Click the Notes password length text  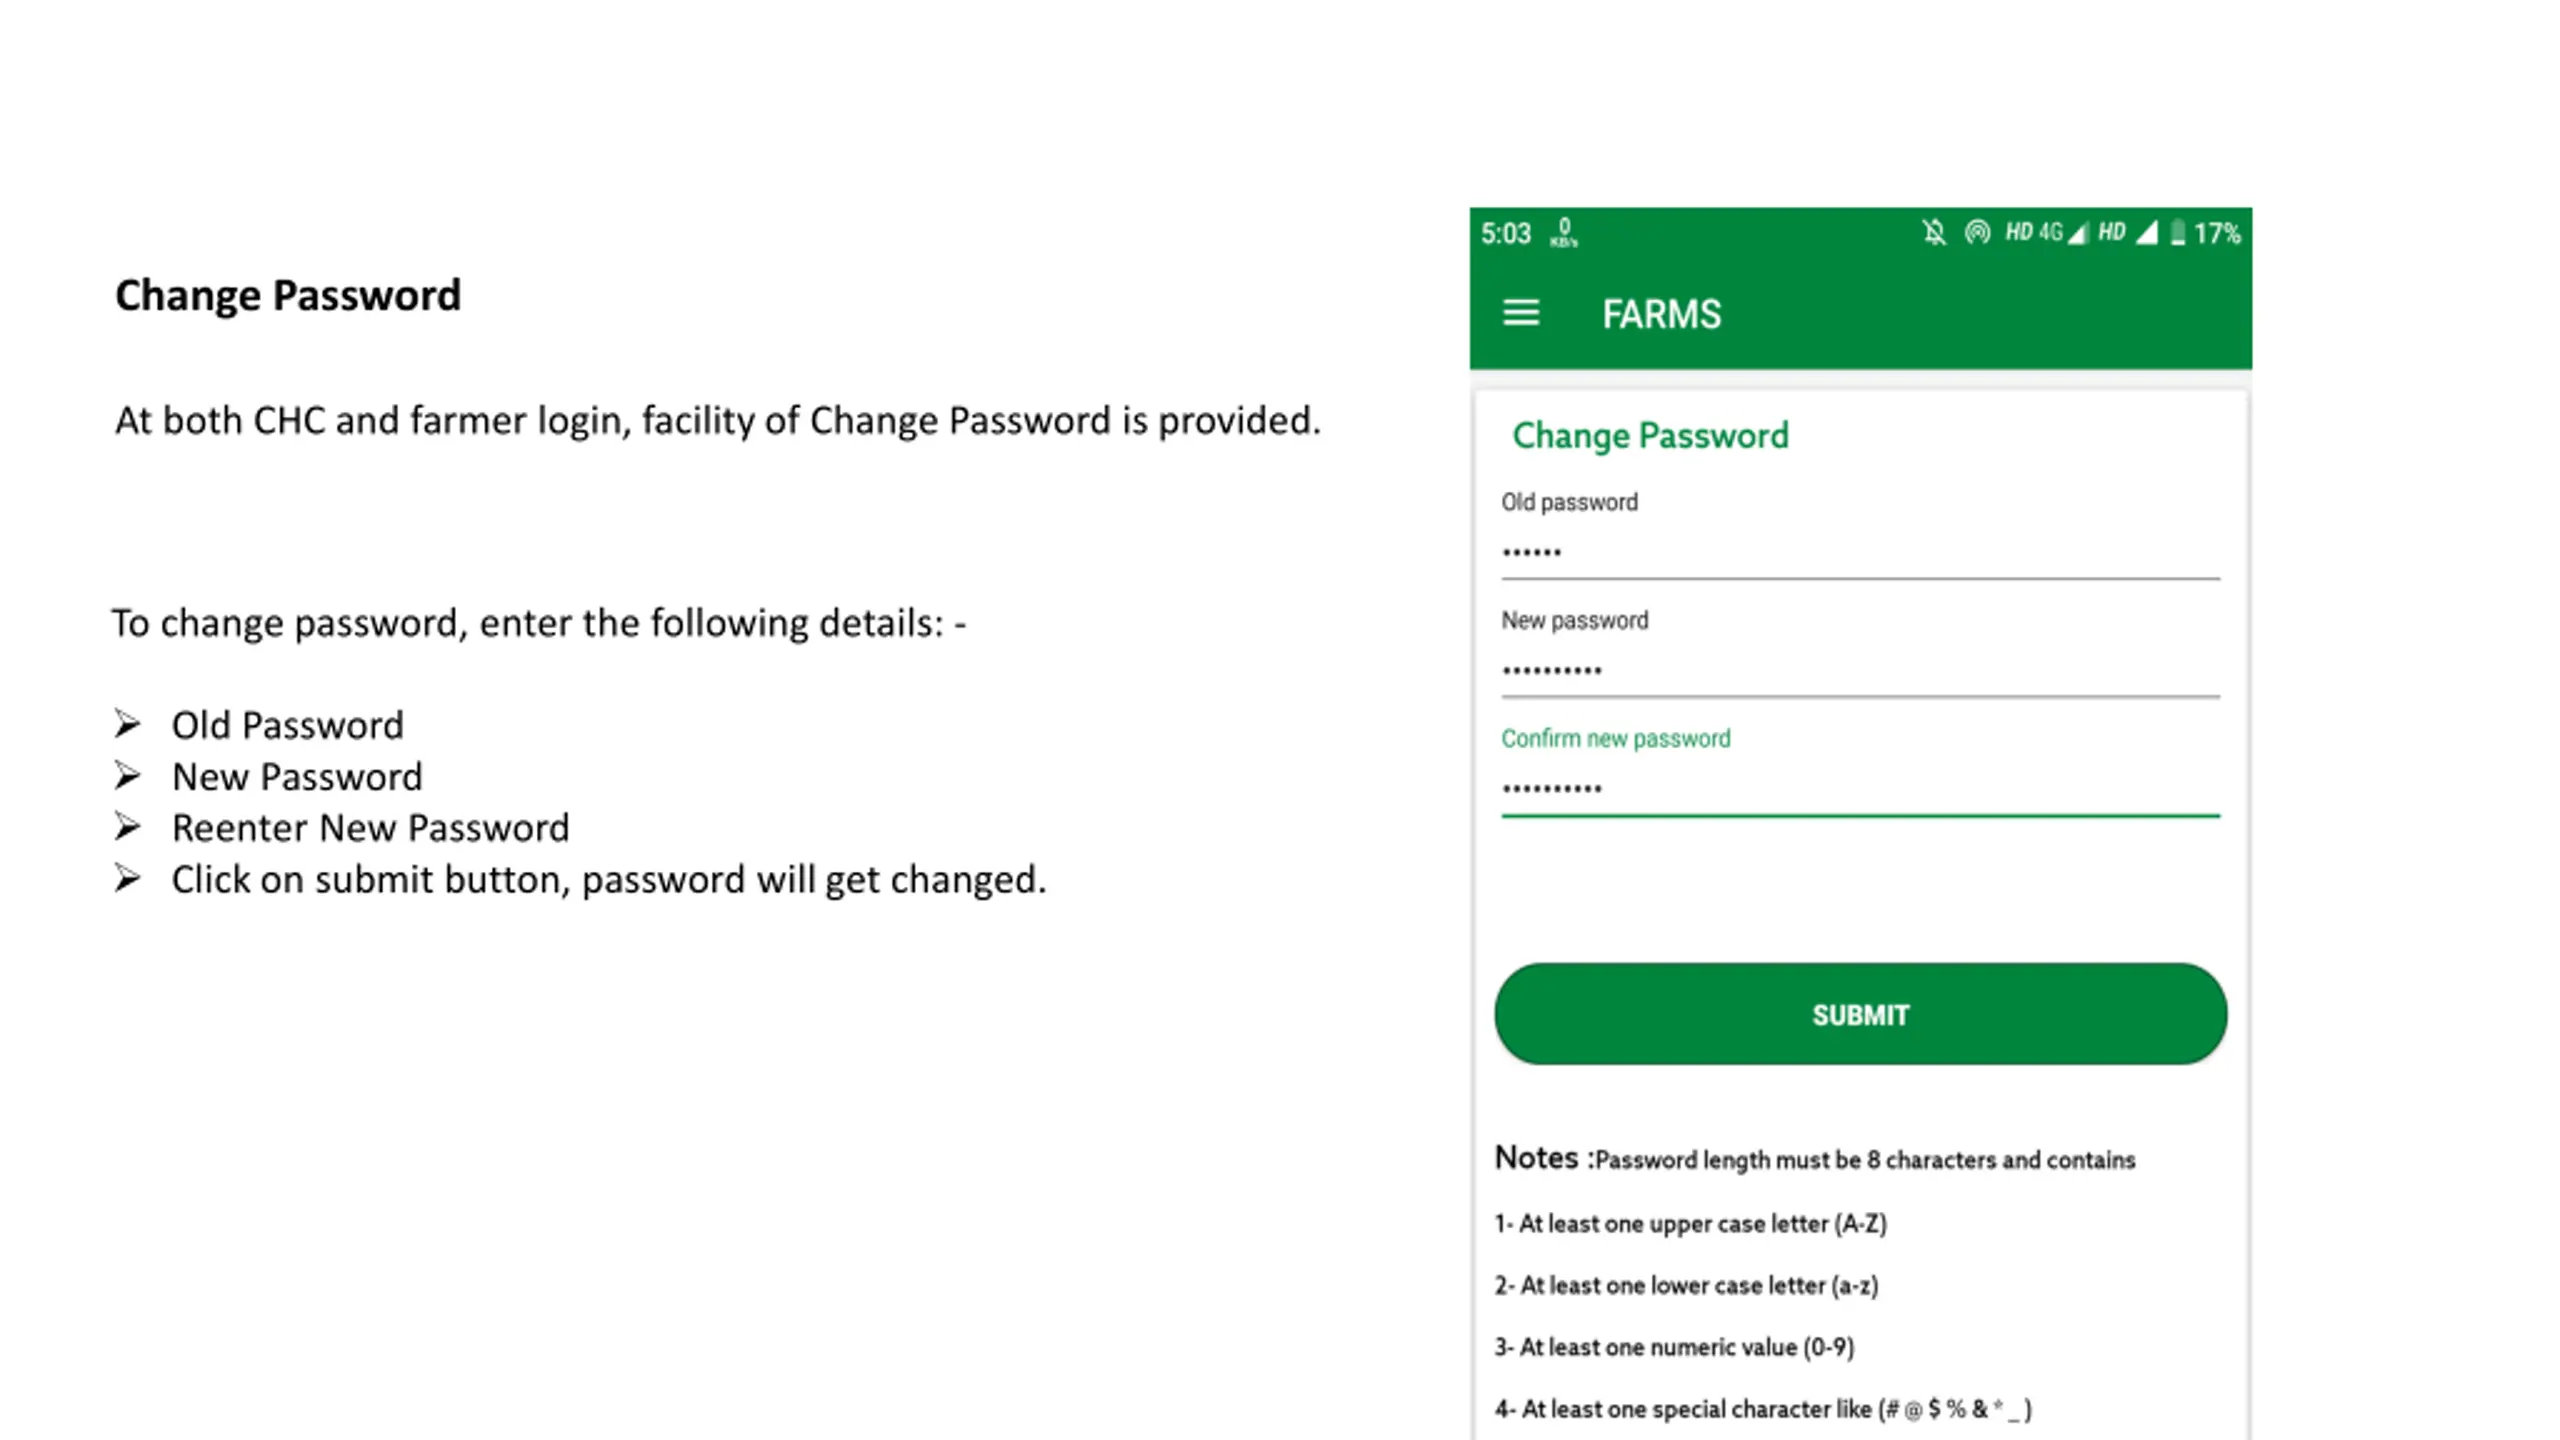point(1815,1159)
